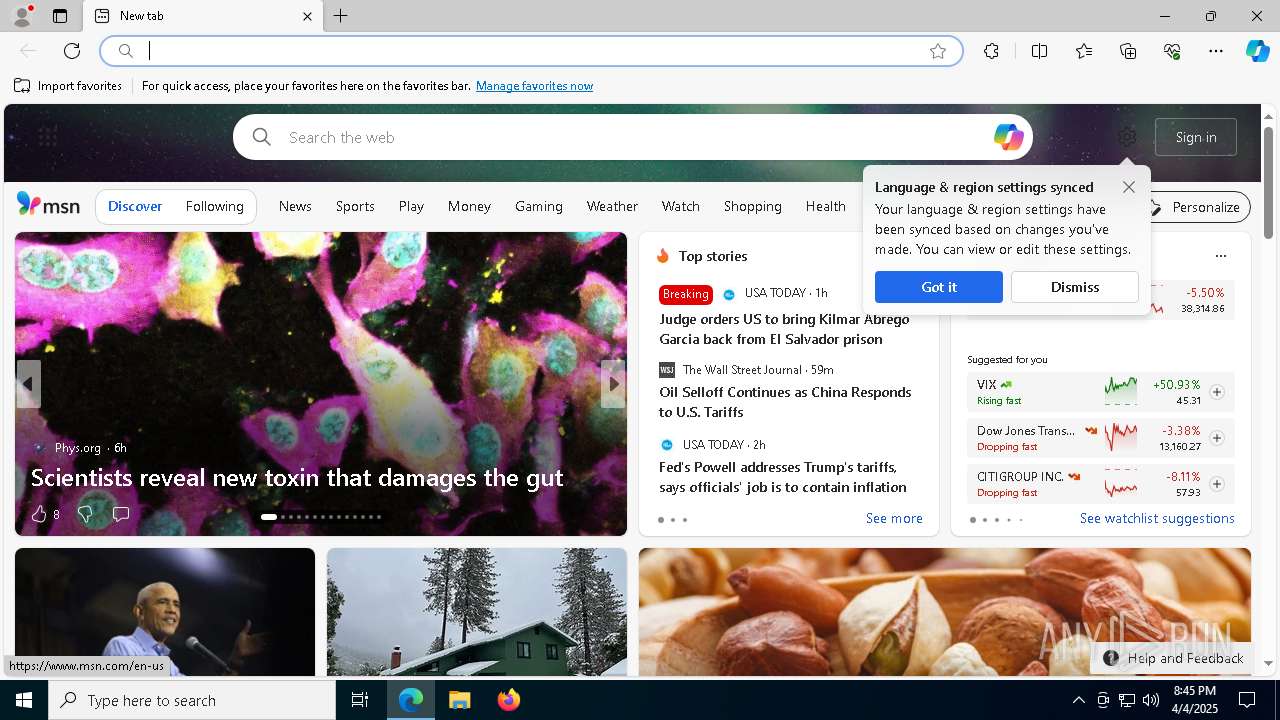Open comments on the toxin article

pyautogui.click(x=121, y=514)
